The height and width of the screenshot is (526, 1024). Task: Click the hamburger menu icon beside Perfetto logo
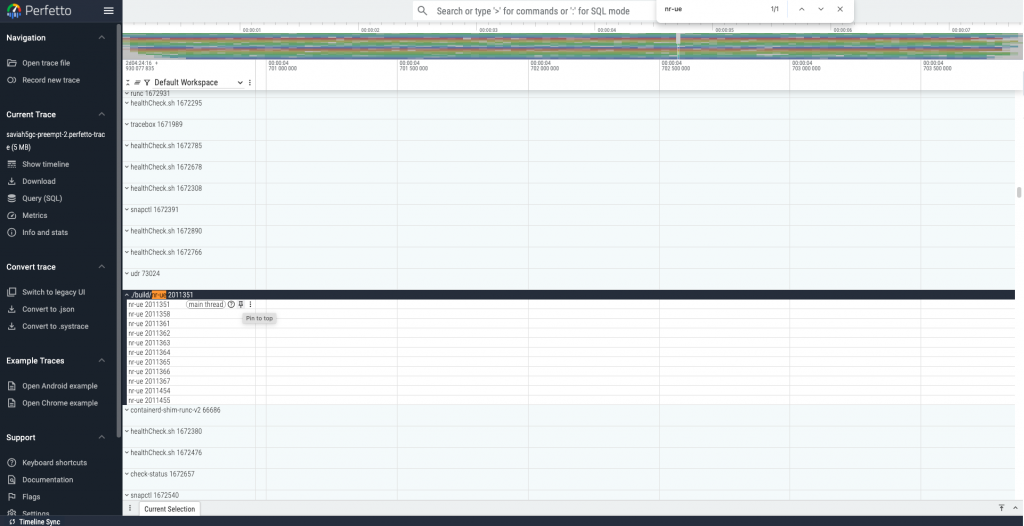tap(109, 11)
